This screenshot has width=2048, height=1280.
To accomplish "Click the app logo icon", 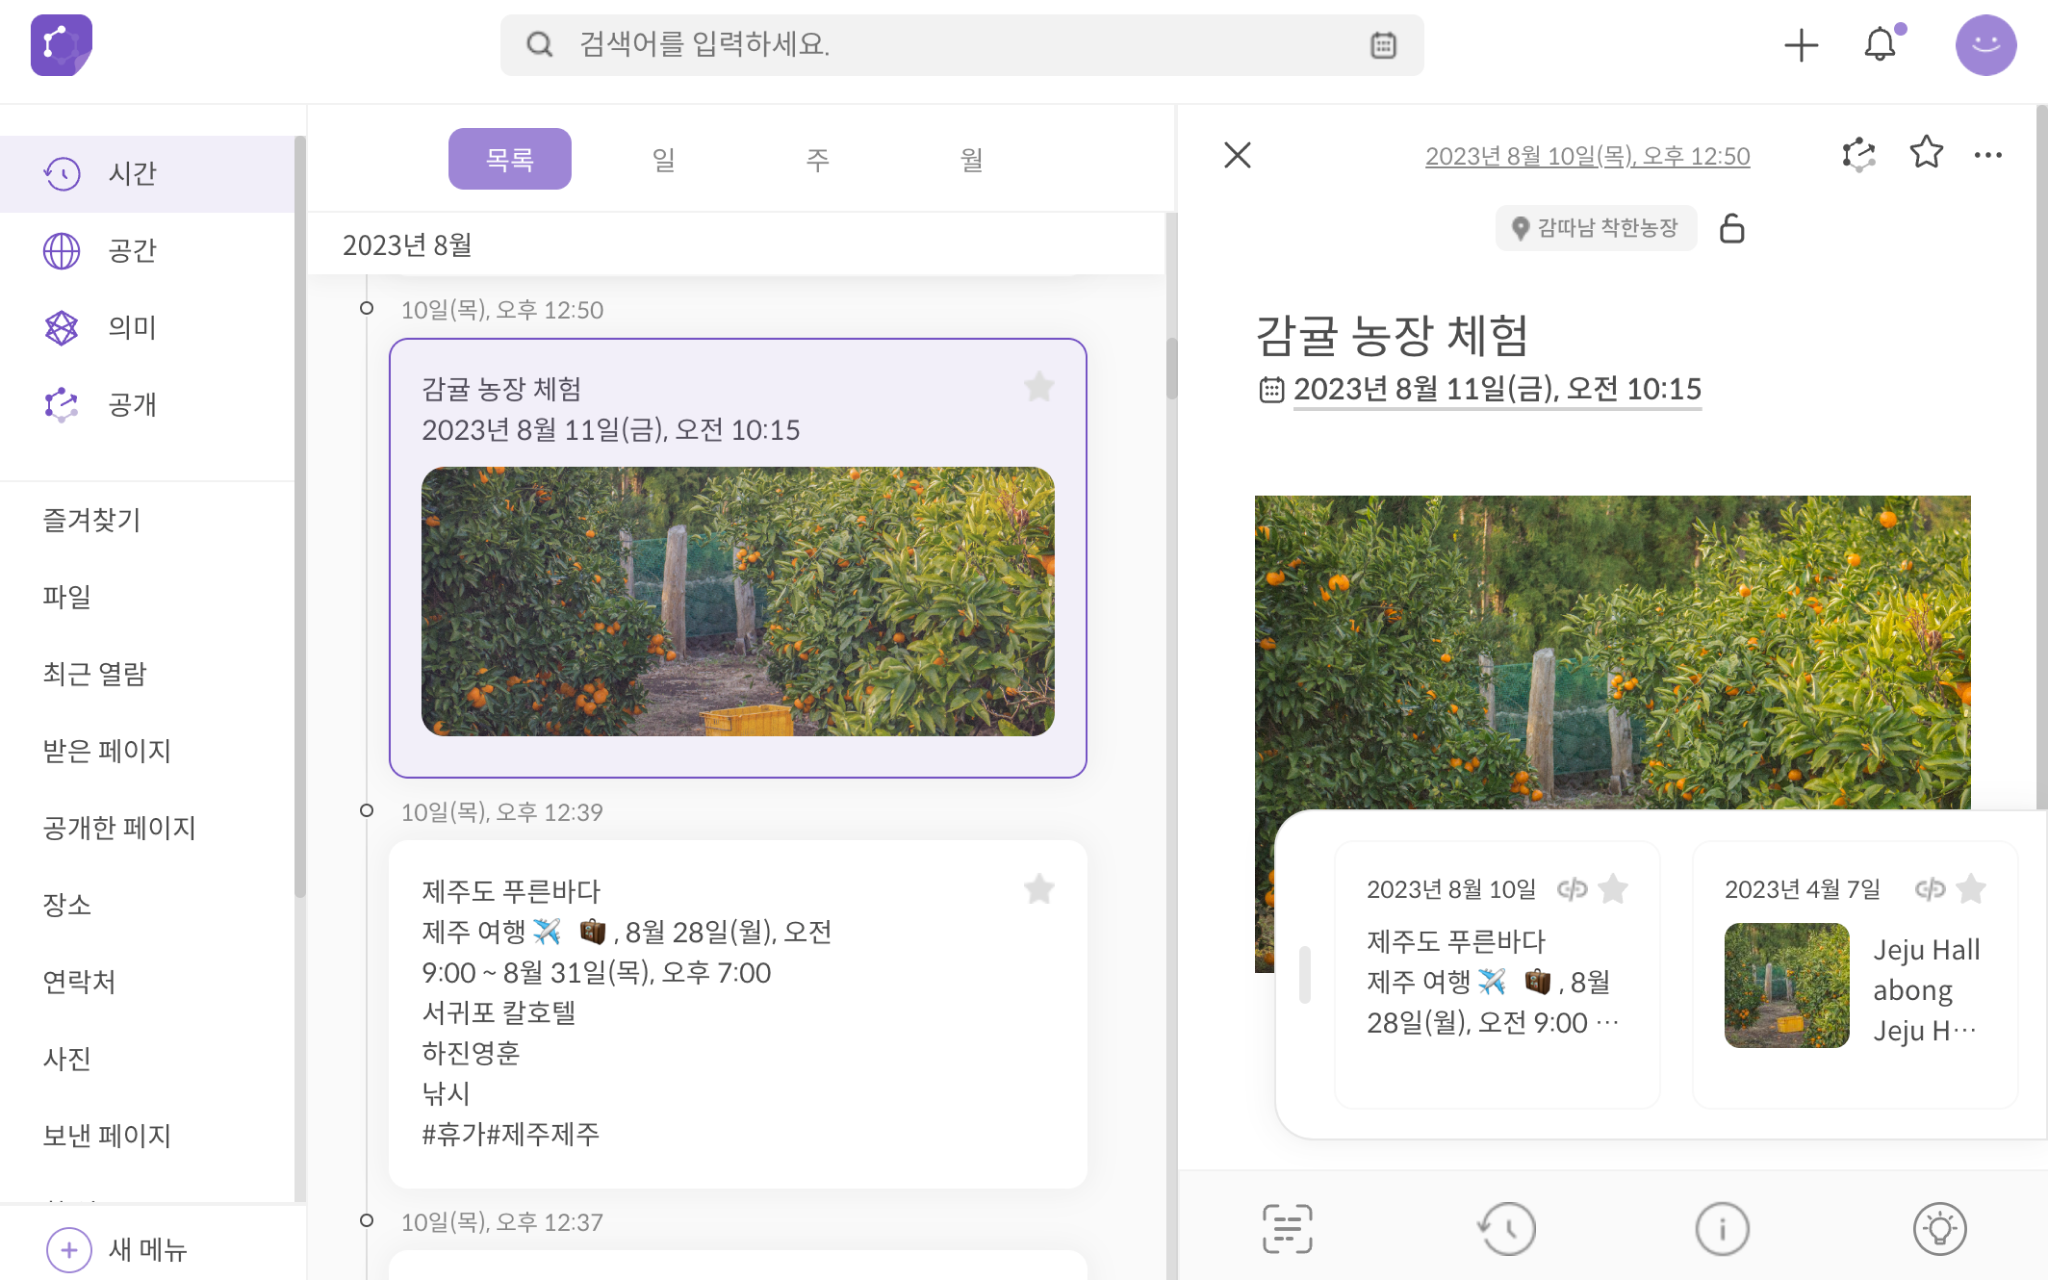I will coord(61,45).
